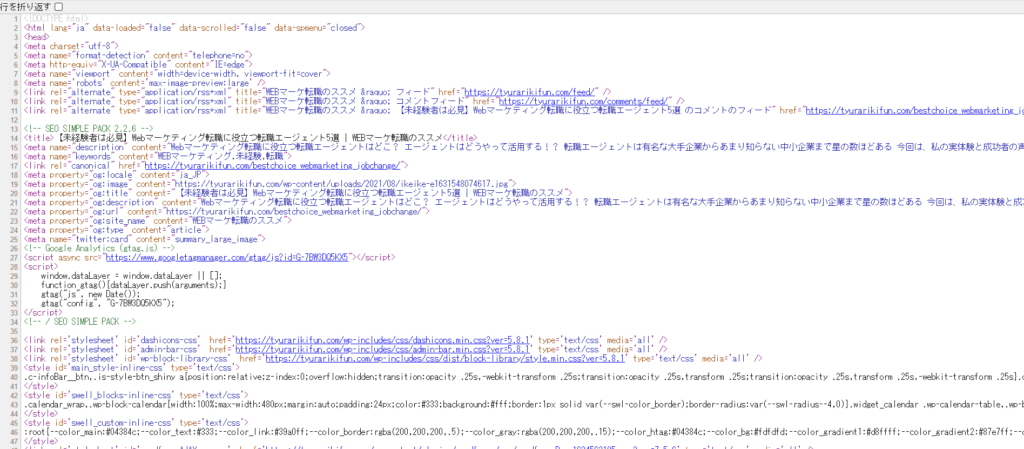This screenshot has width=1024, height=449.
Task: Click the twitter:card summary_large_image line
Action: pyautogui.click(x=143, y=239)
